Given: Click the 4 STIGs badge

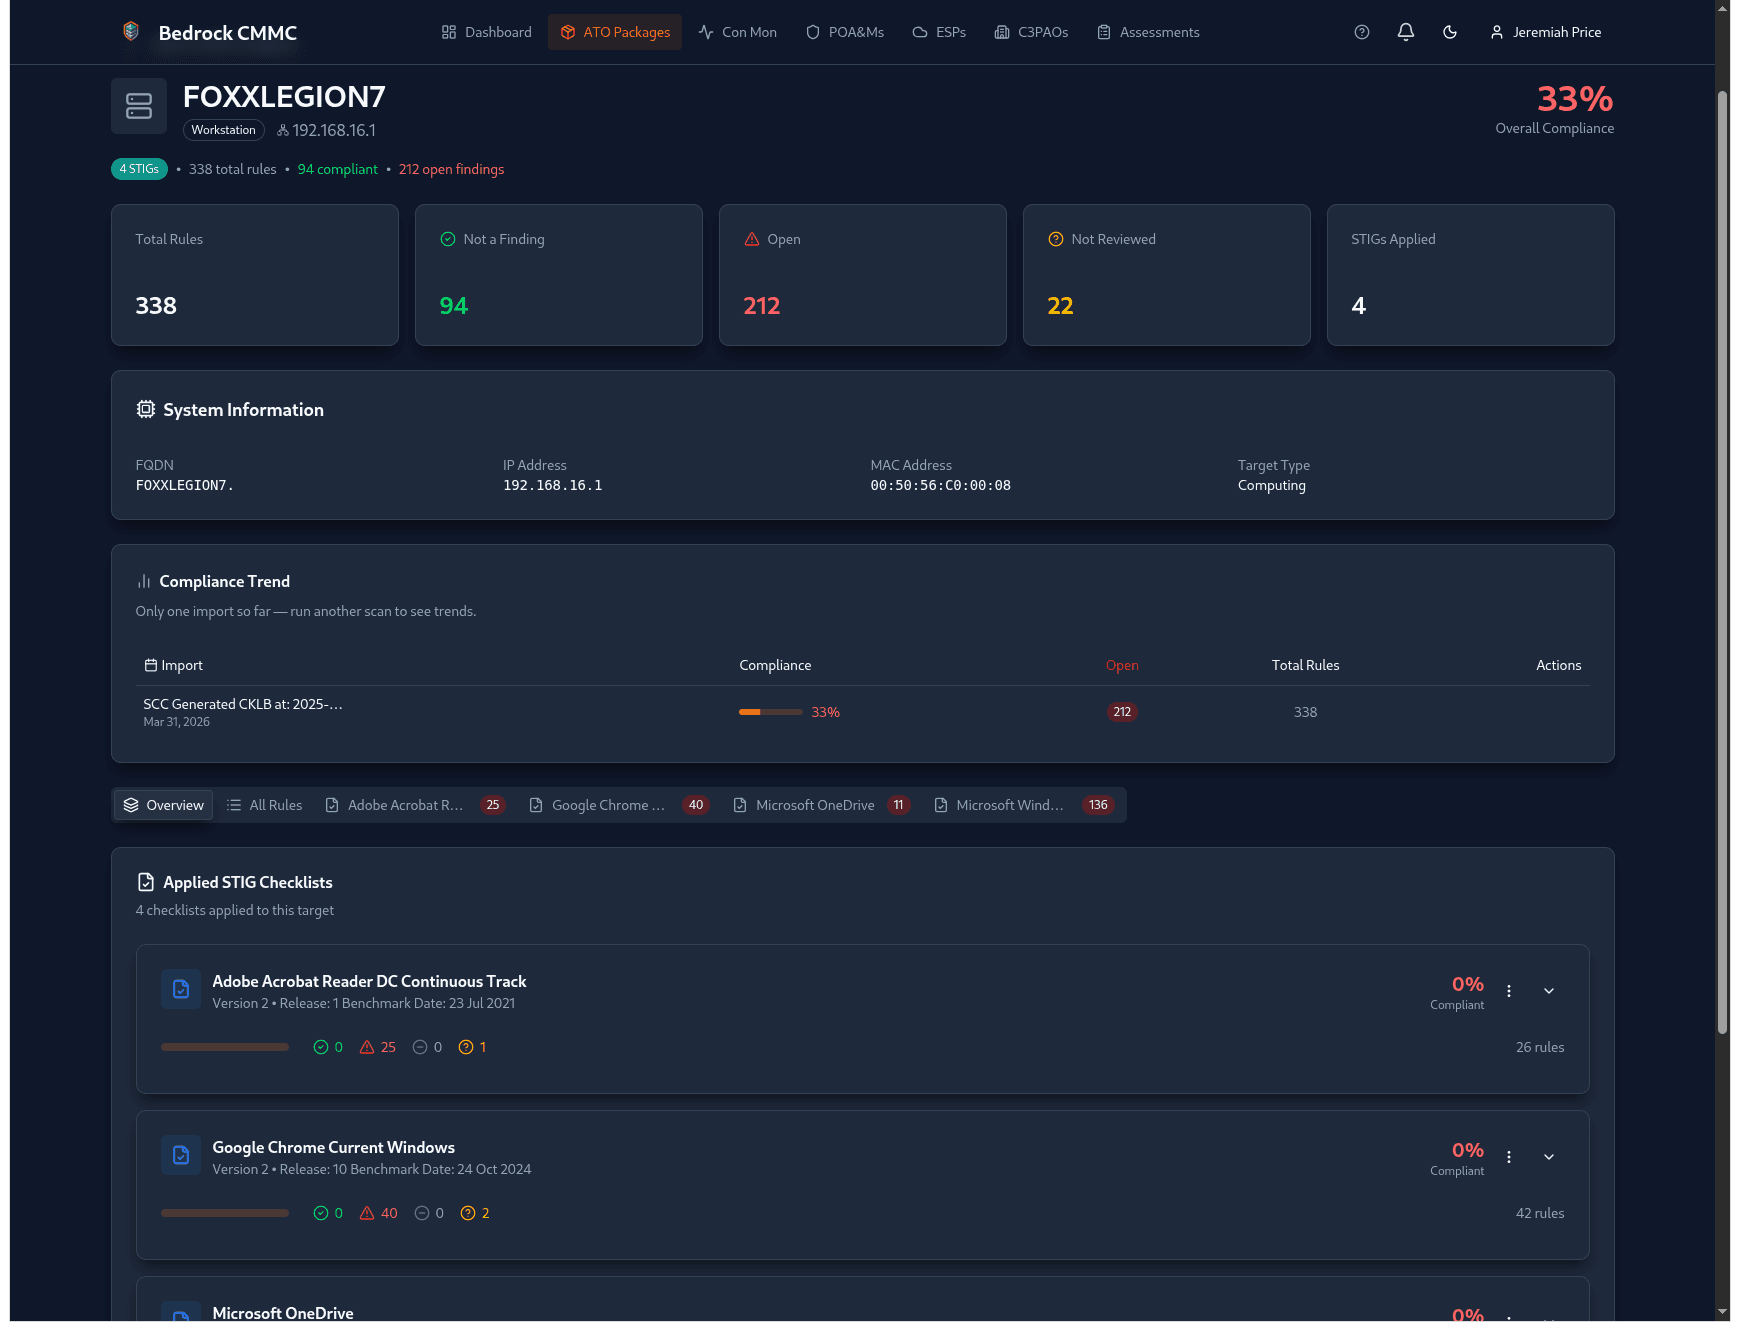Looking at the screenshot, I should [x=139, y=168].
